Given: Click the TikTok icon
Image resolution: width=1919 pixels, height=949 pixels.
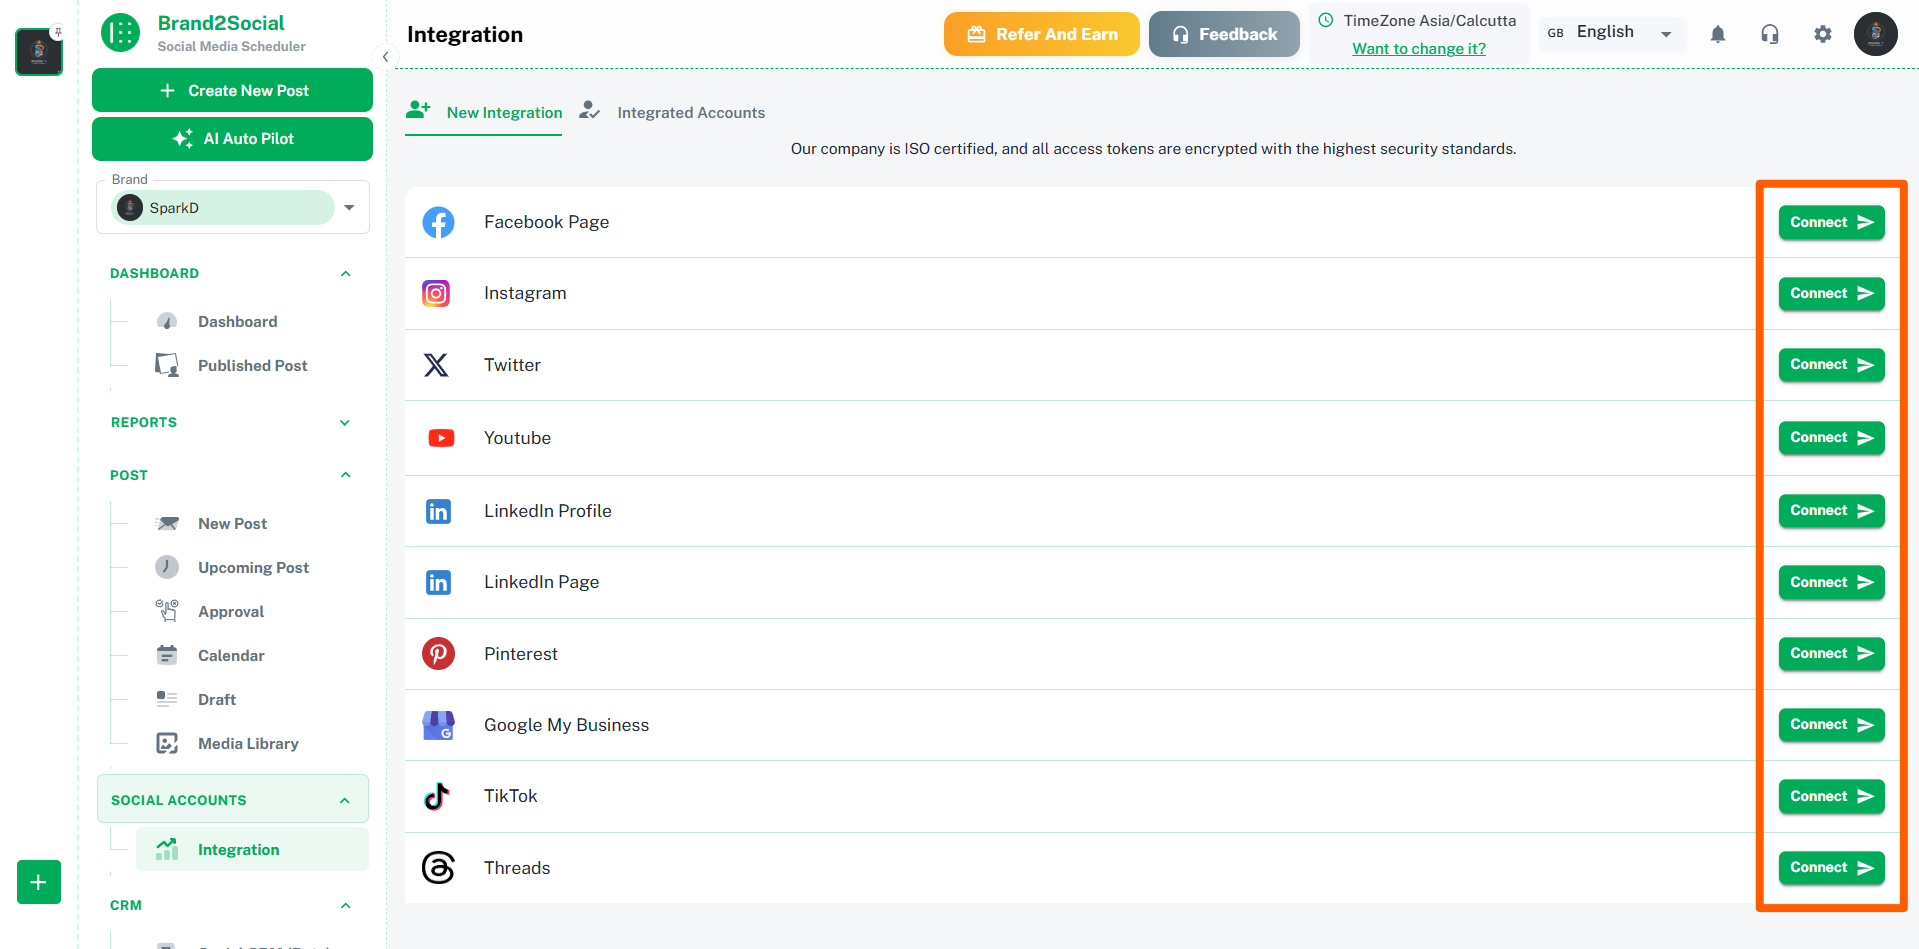Looking at the screenshot, I should 437,796.
